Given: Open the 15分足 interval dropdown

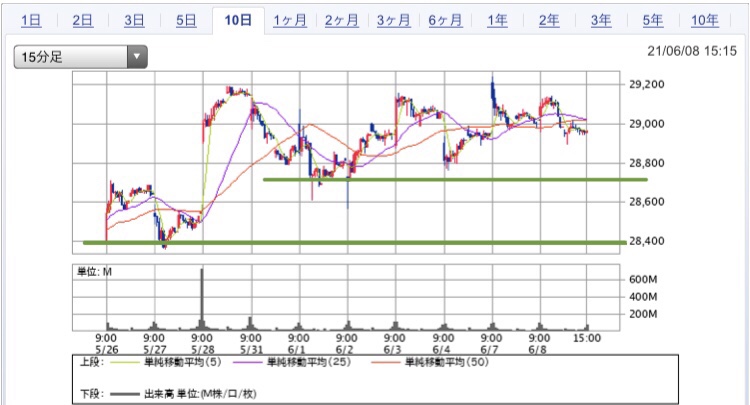Looking at the screenshot, I should (80, 57).
